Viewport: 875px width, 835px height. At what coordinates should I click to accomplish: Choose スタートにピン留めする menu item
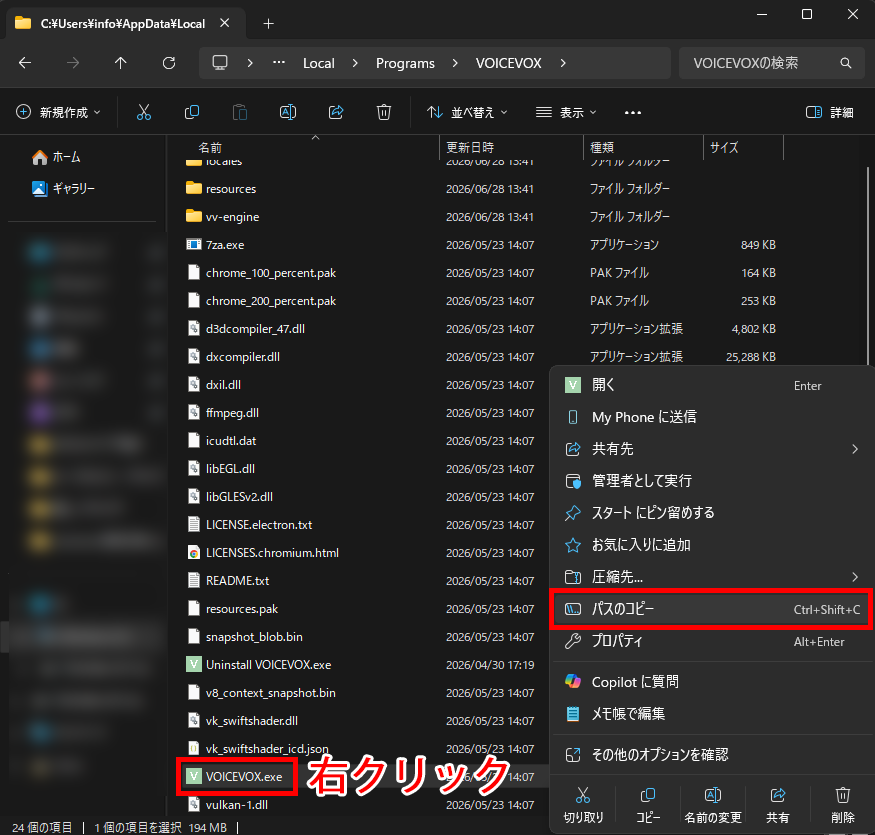click(x=711, y=513)
